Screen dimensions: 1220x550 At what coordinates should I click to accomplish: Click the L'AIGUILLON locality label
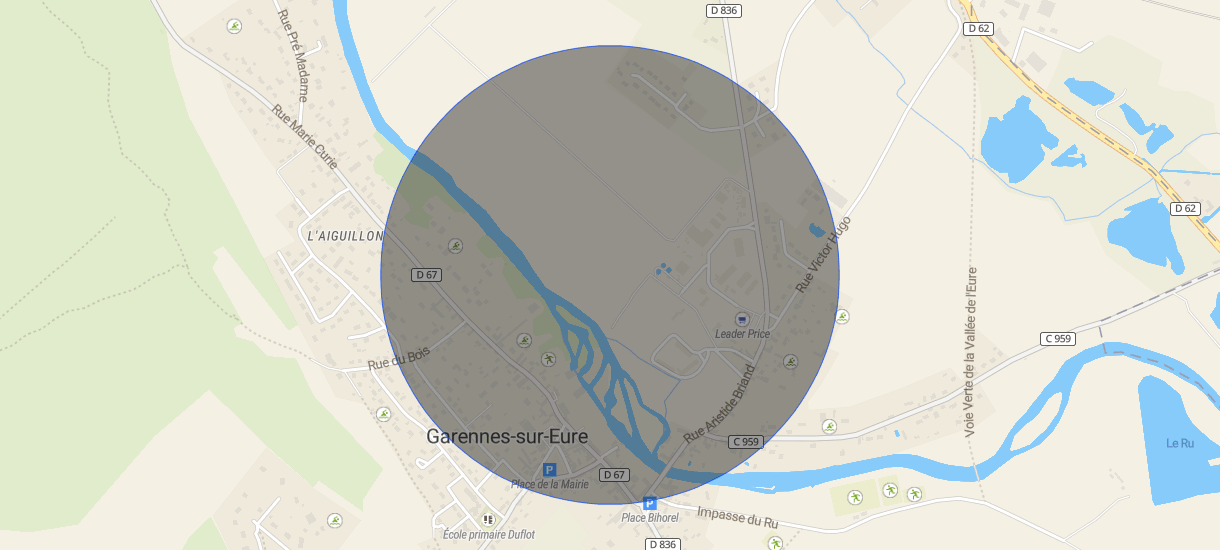(x=345, y=236)
